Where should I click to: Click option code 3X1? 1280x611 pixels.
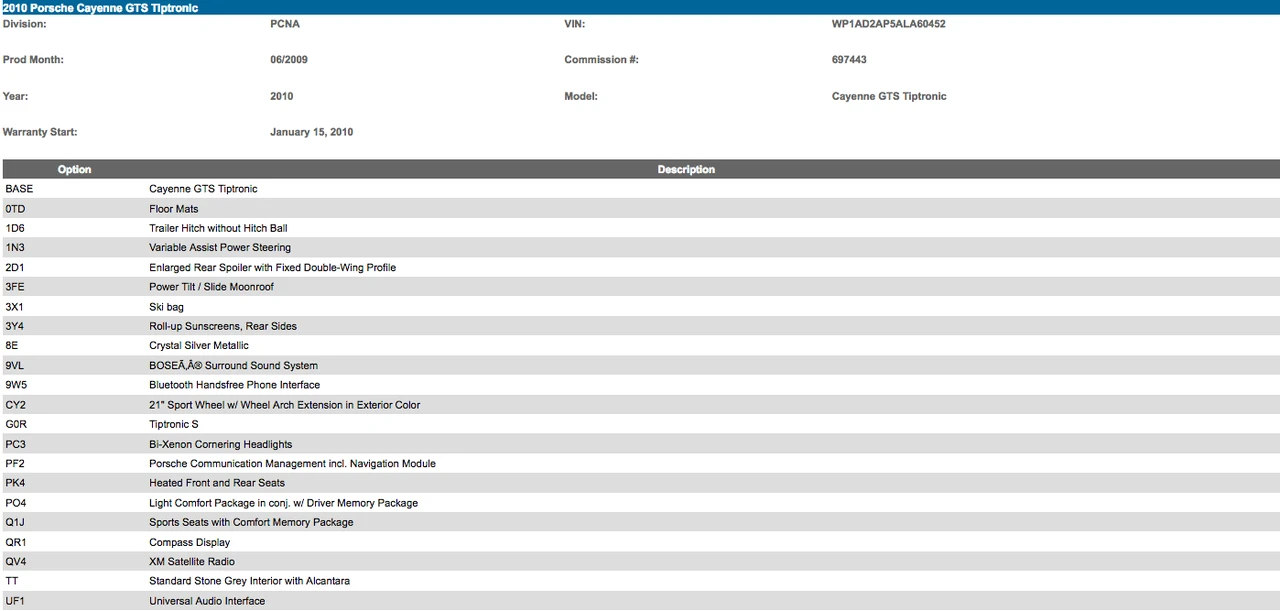[15, 307]
